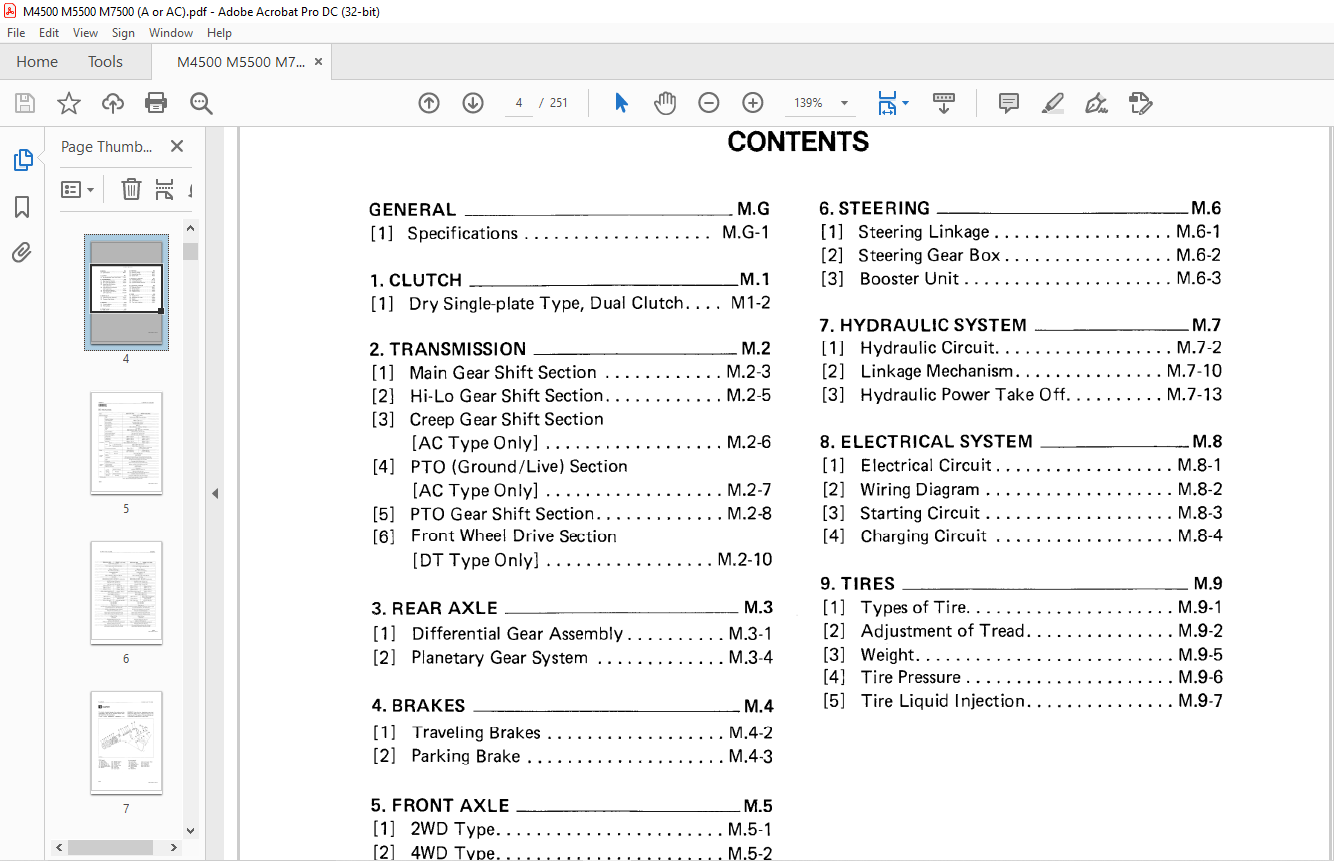Open the Sign document tool
Image resolution: width=1334 pixels, height=861 pixels.
(1097, 103)
